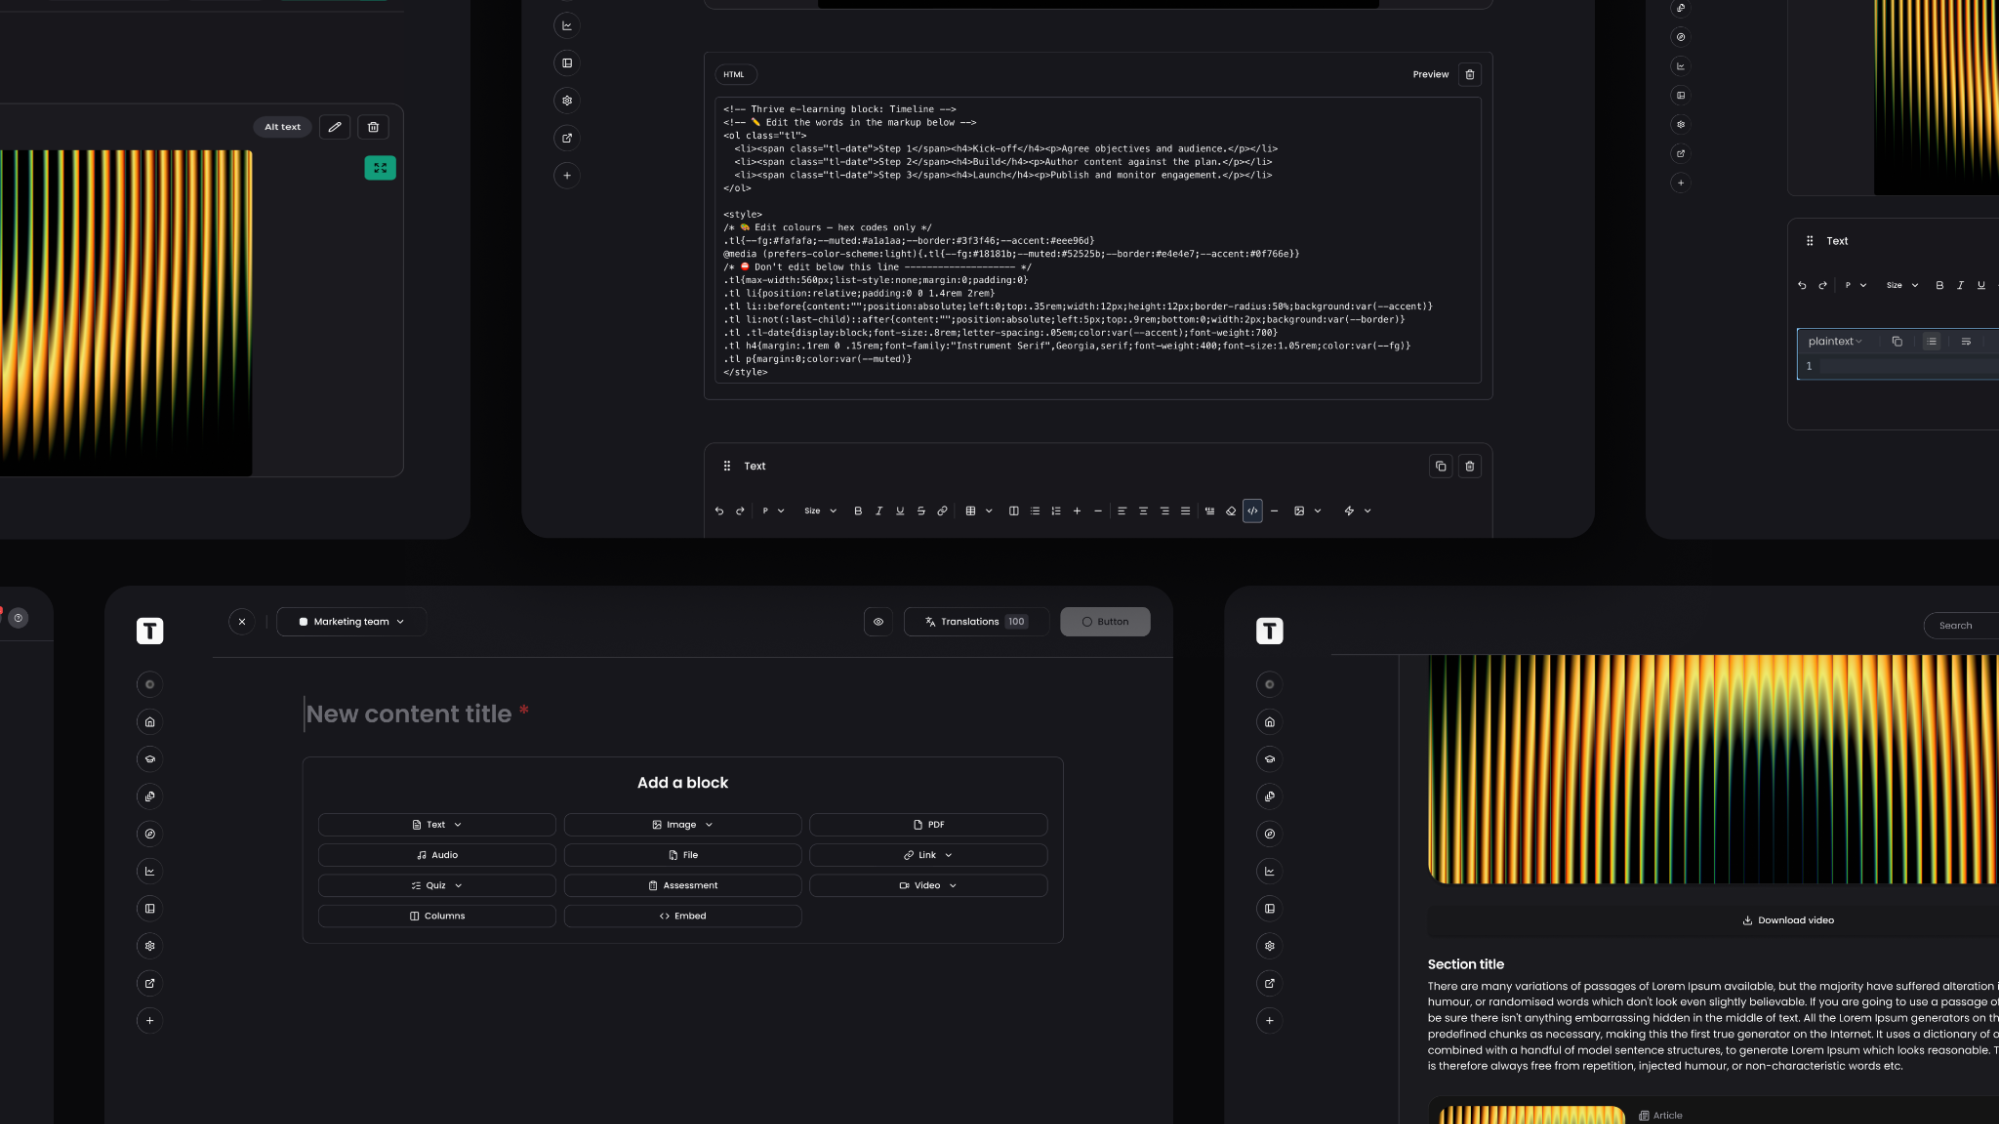Edit the image with the pencil icon
This screenshot has height=1125, width=1999.
pyautogui.click(x=335, y=127)
